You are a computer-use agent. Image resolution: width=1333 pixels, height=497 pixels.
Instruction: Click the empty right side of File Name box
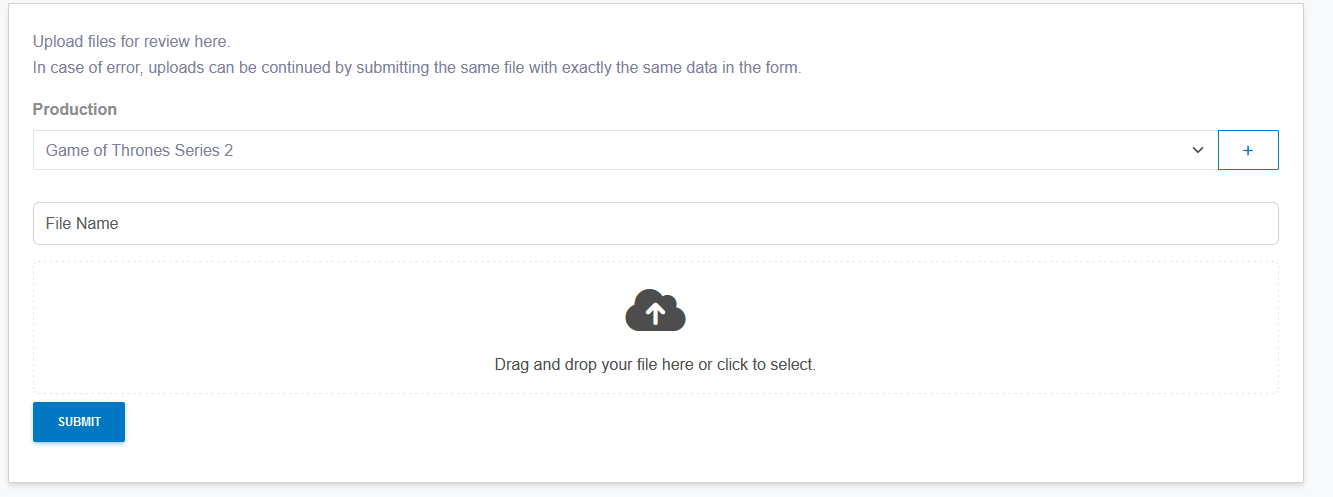tap(1100, 224)
